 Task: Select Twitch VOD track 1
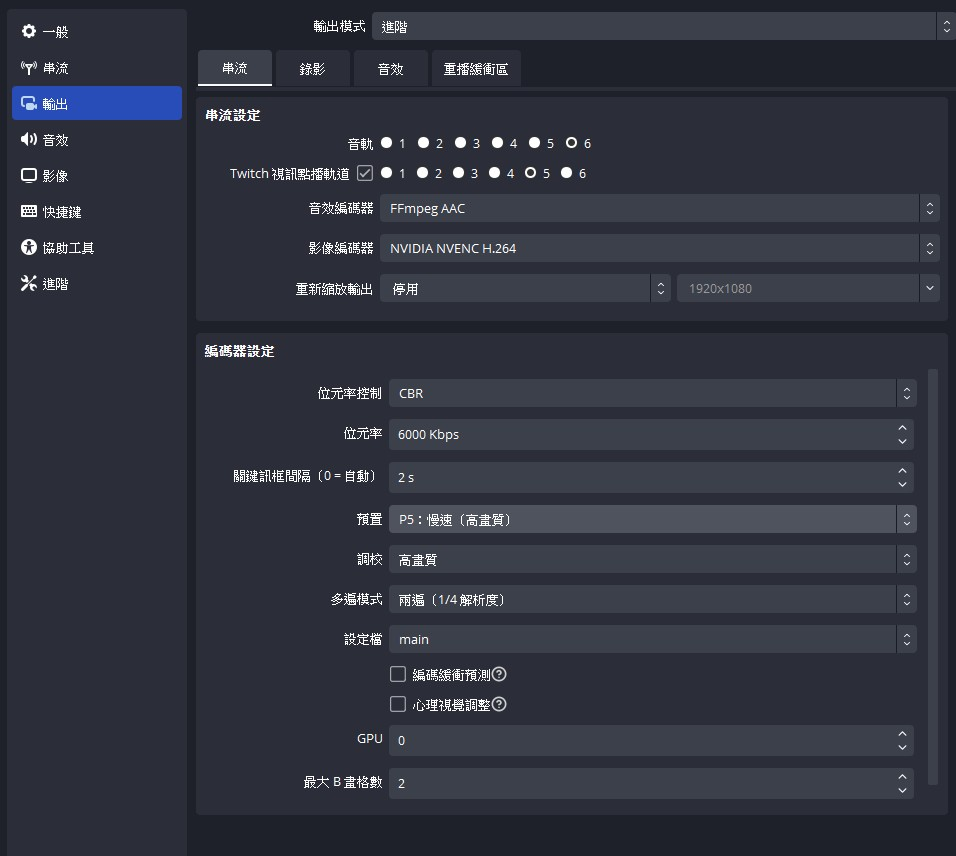click(387, 173)
